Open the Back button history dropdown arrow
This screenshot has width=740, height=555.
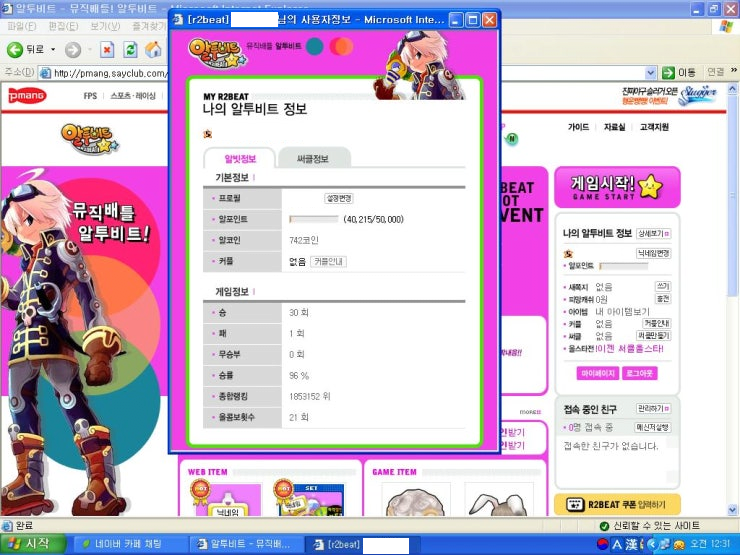point(53,50)
